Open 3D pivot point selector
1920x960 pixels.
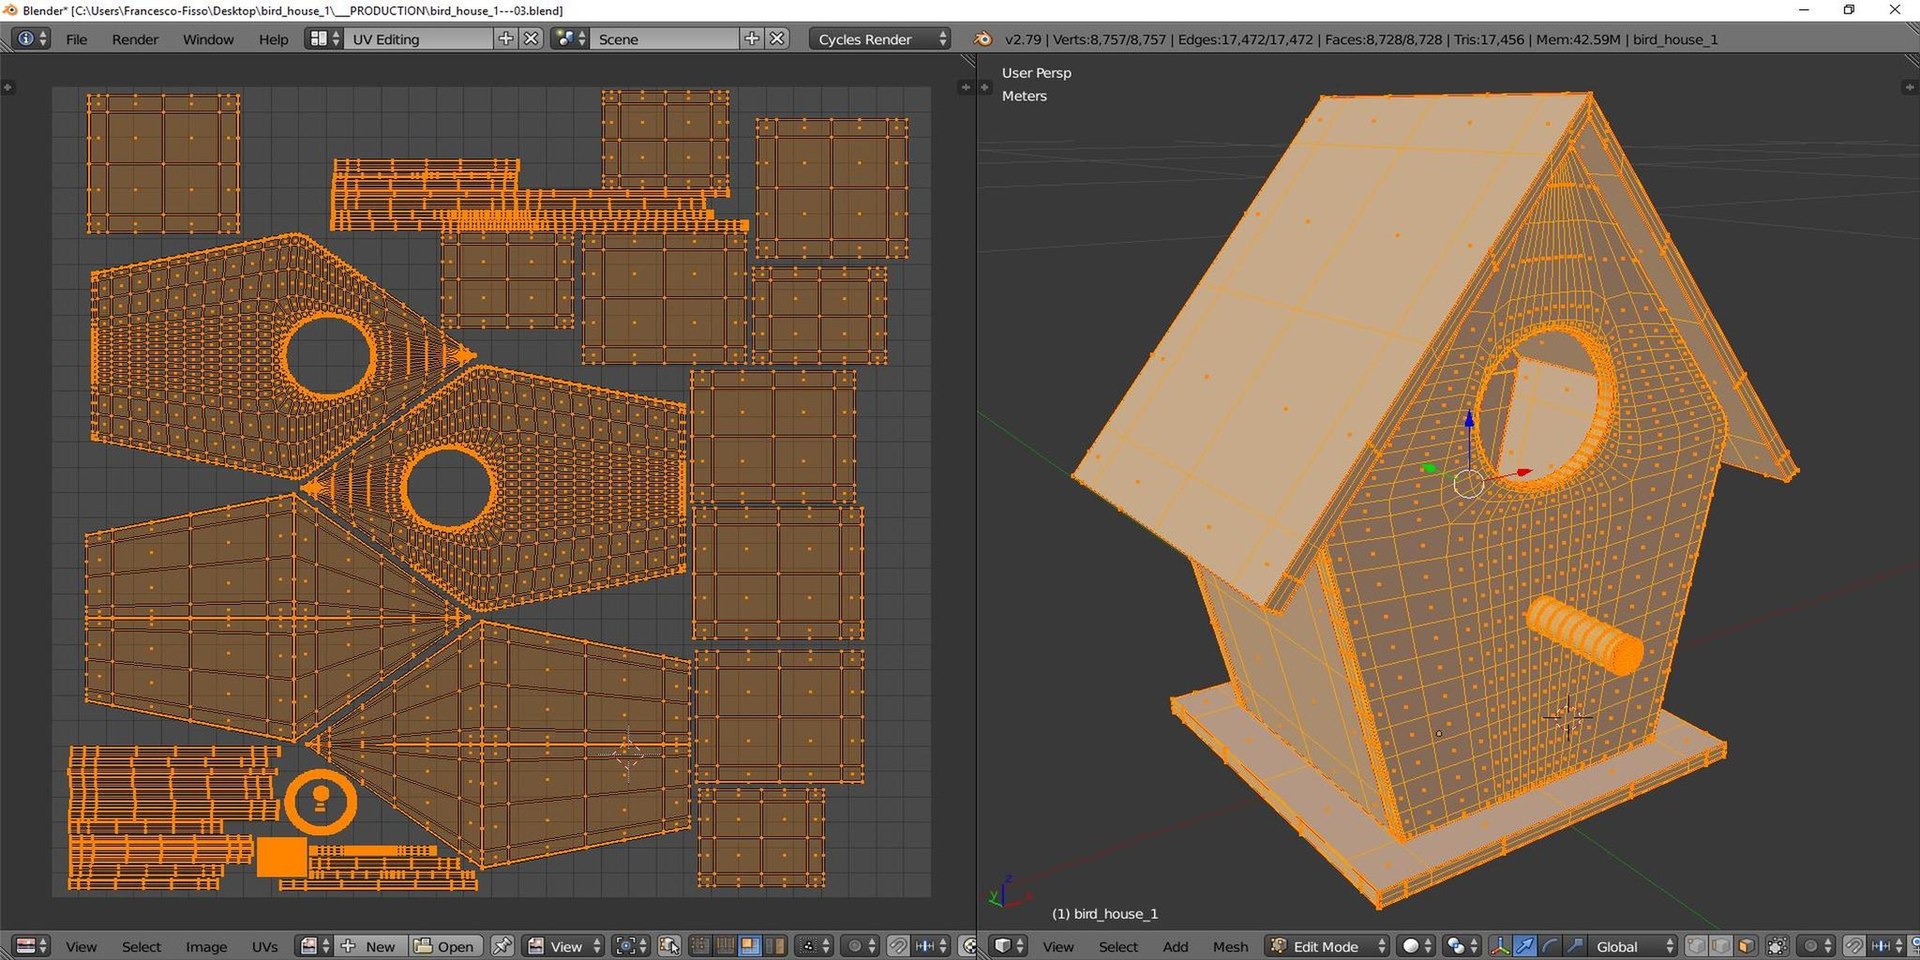tap(1461, 946)
